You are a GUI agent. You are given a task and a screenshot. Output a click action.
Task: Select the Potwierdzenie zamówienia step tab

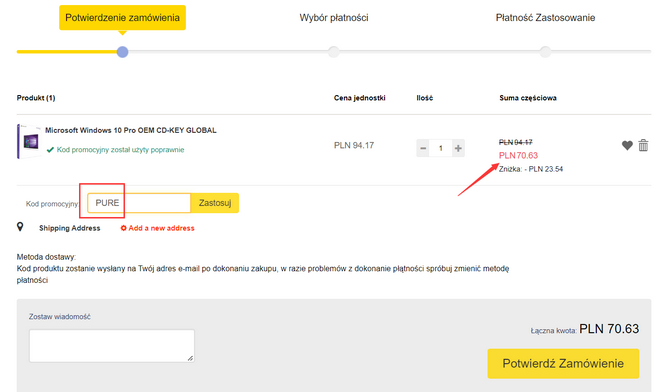[x=122, y=18]
